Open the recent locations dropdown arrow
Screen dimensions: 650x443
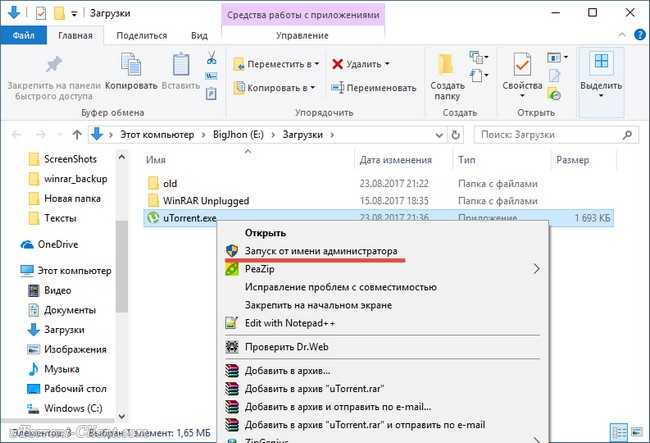[x=59, y=134]
